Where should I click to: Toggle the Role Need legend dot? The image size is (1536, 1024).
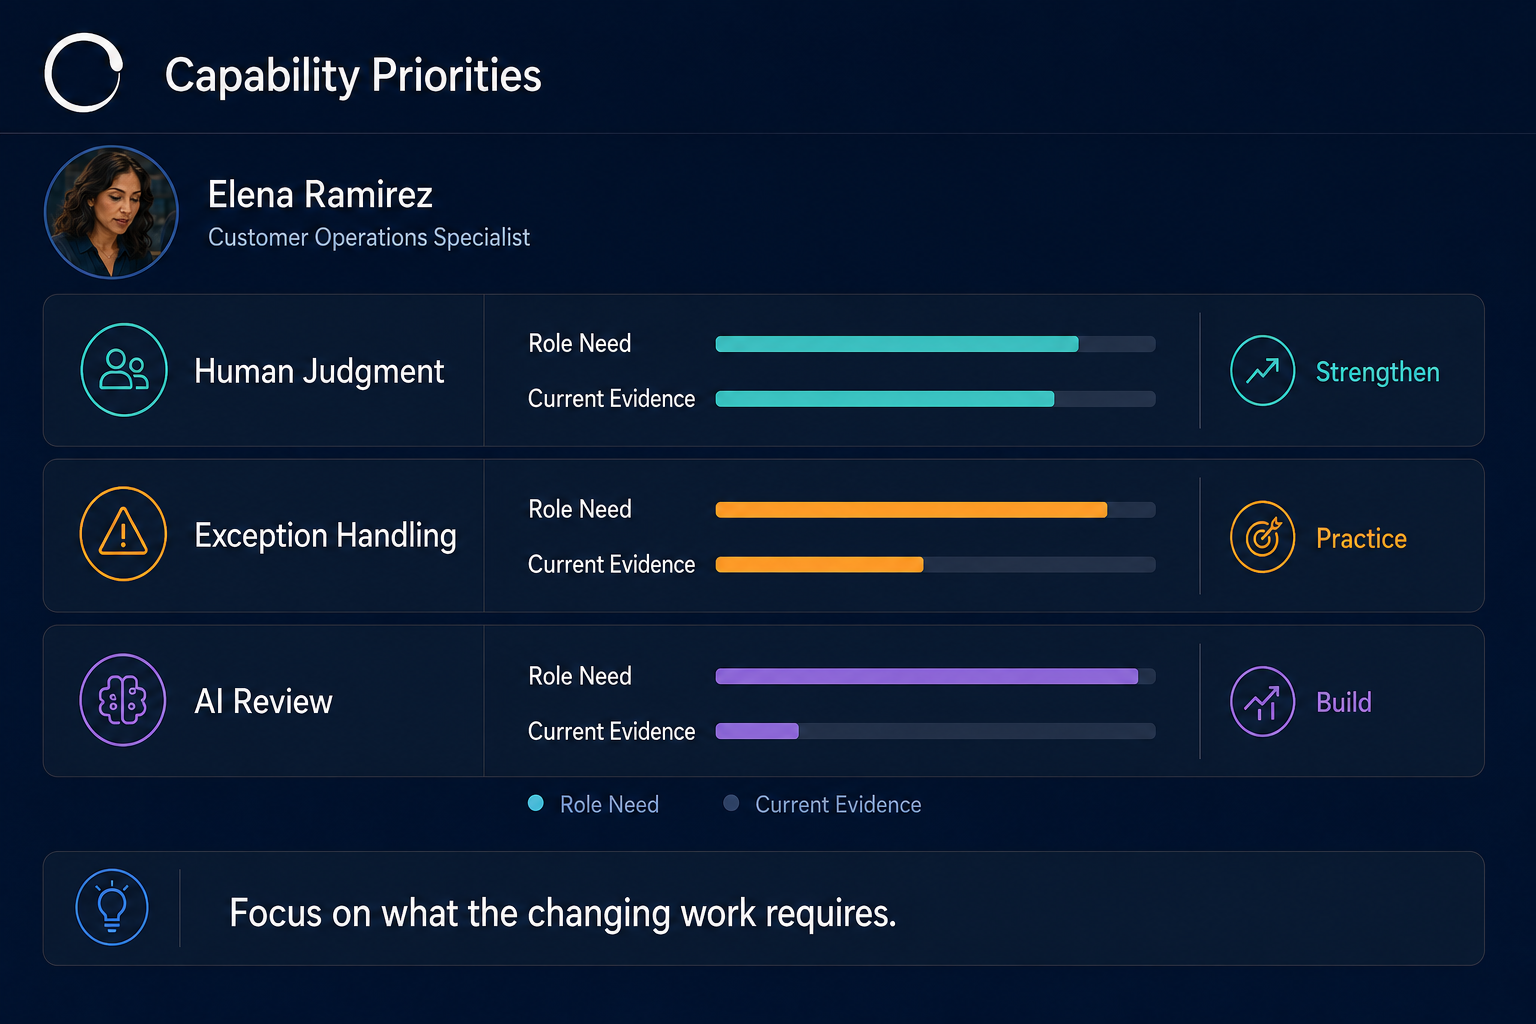(x=536, y=803)
